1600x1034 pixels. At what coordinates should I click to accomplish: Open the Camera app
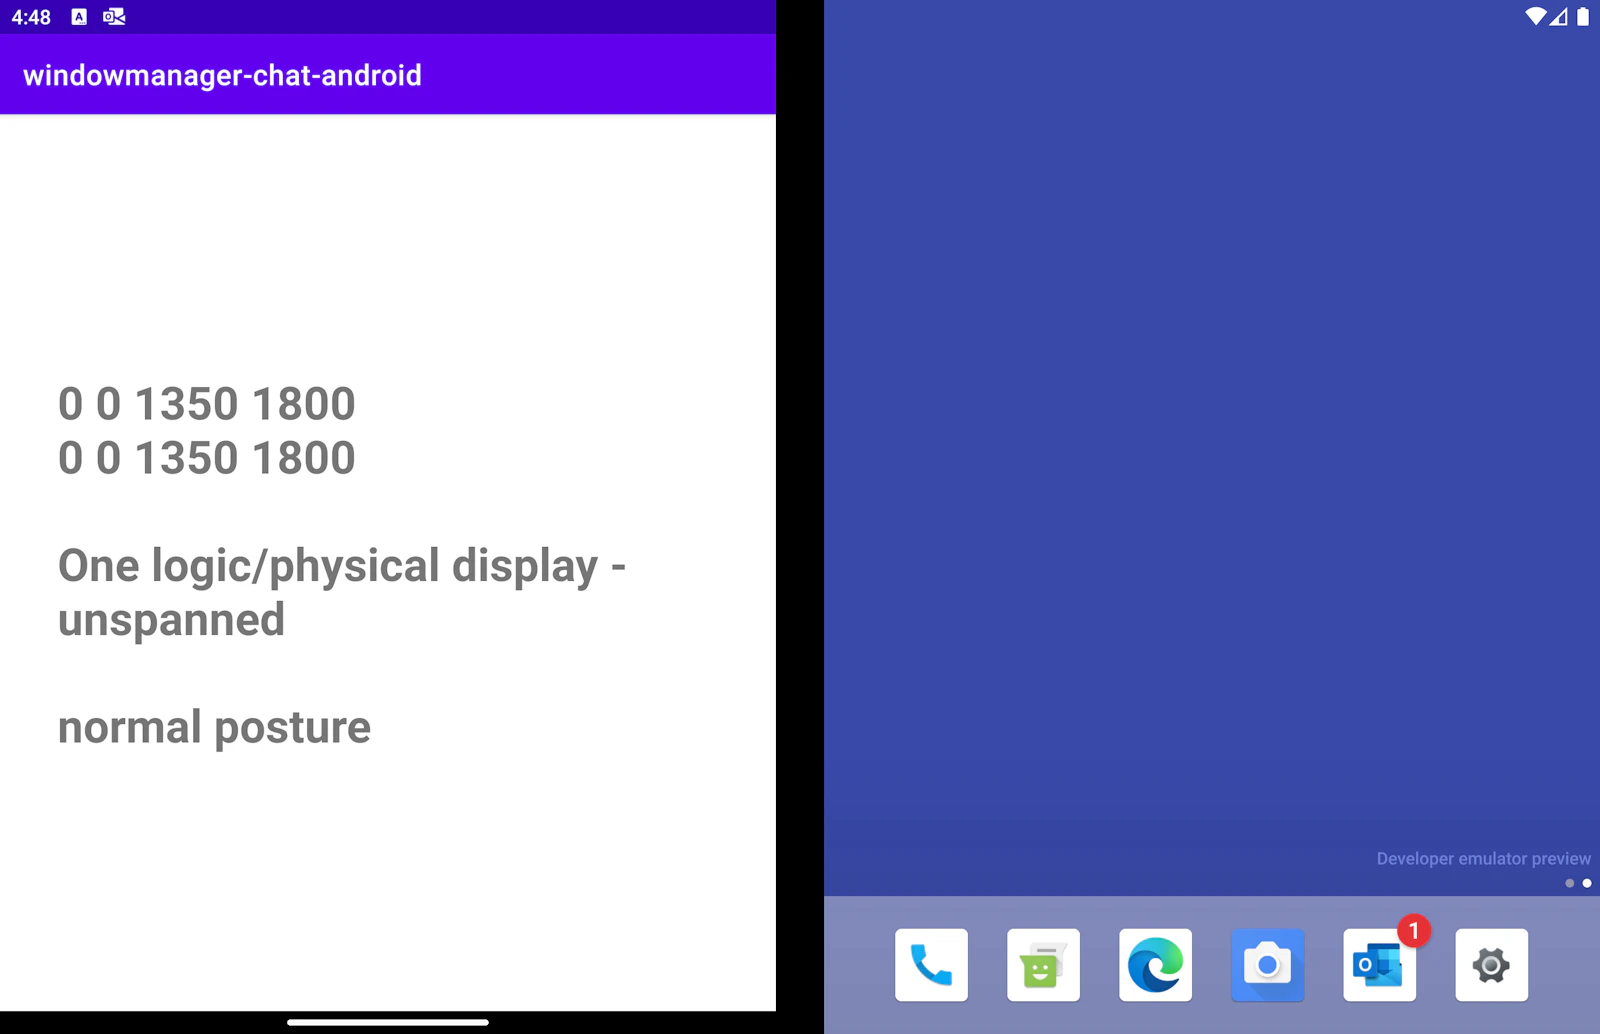point(1267,965)
